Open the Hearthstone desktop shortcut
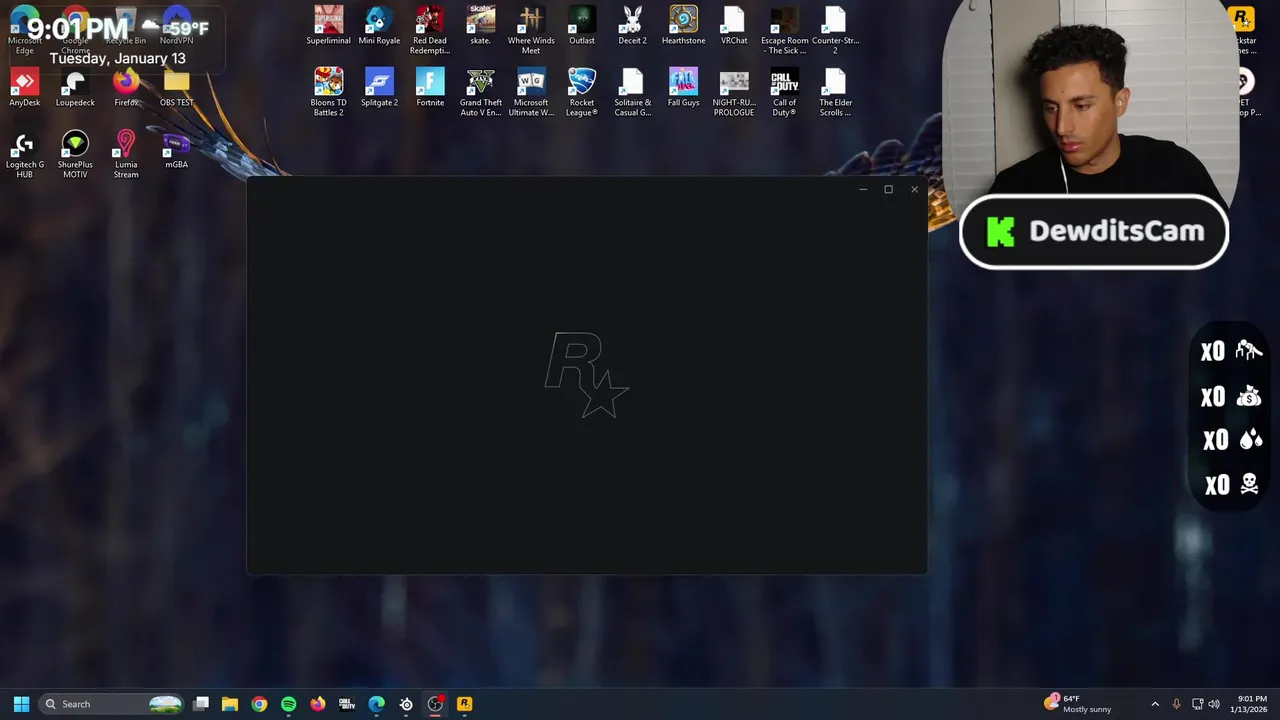The width and height of the screenshot is (1280, 720). click(683, 26)
